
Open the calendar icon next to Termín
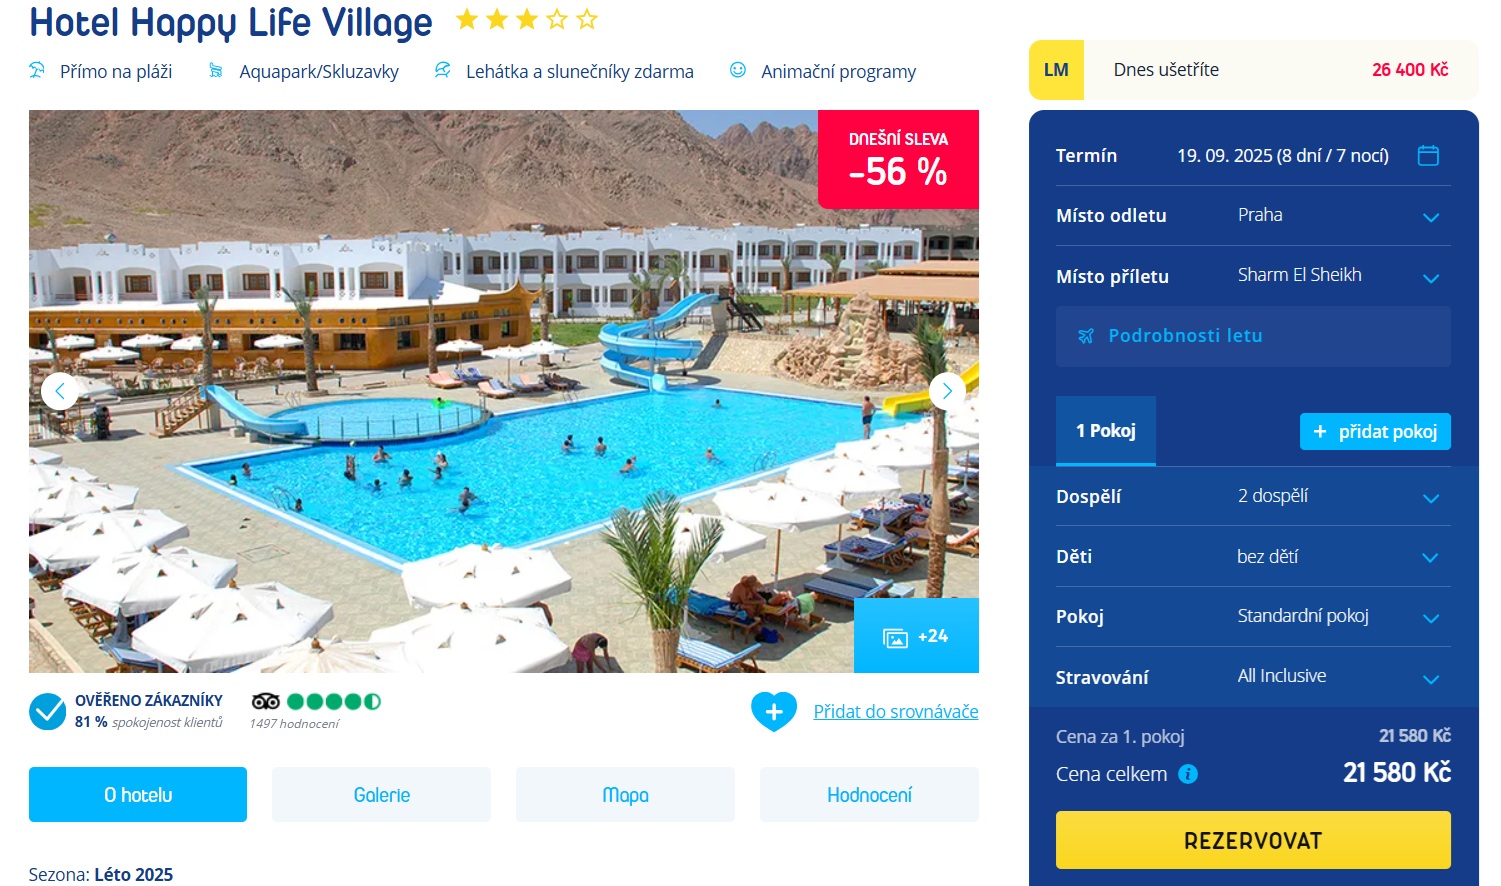[x=1428, y=155]
